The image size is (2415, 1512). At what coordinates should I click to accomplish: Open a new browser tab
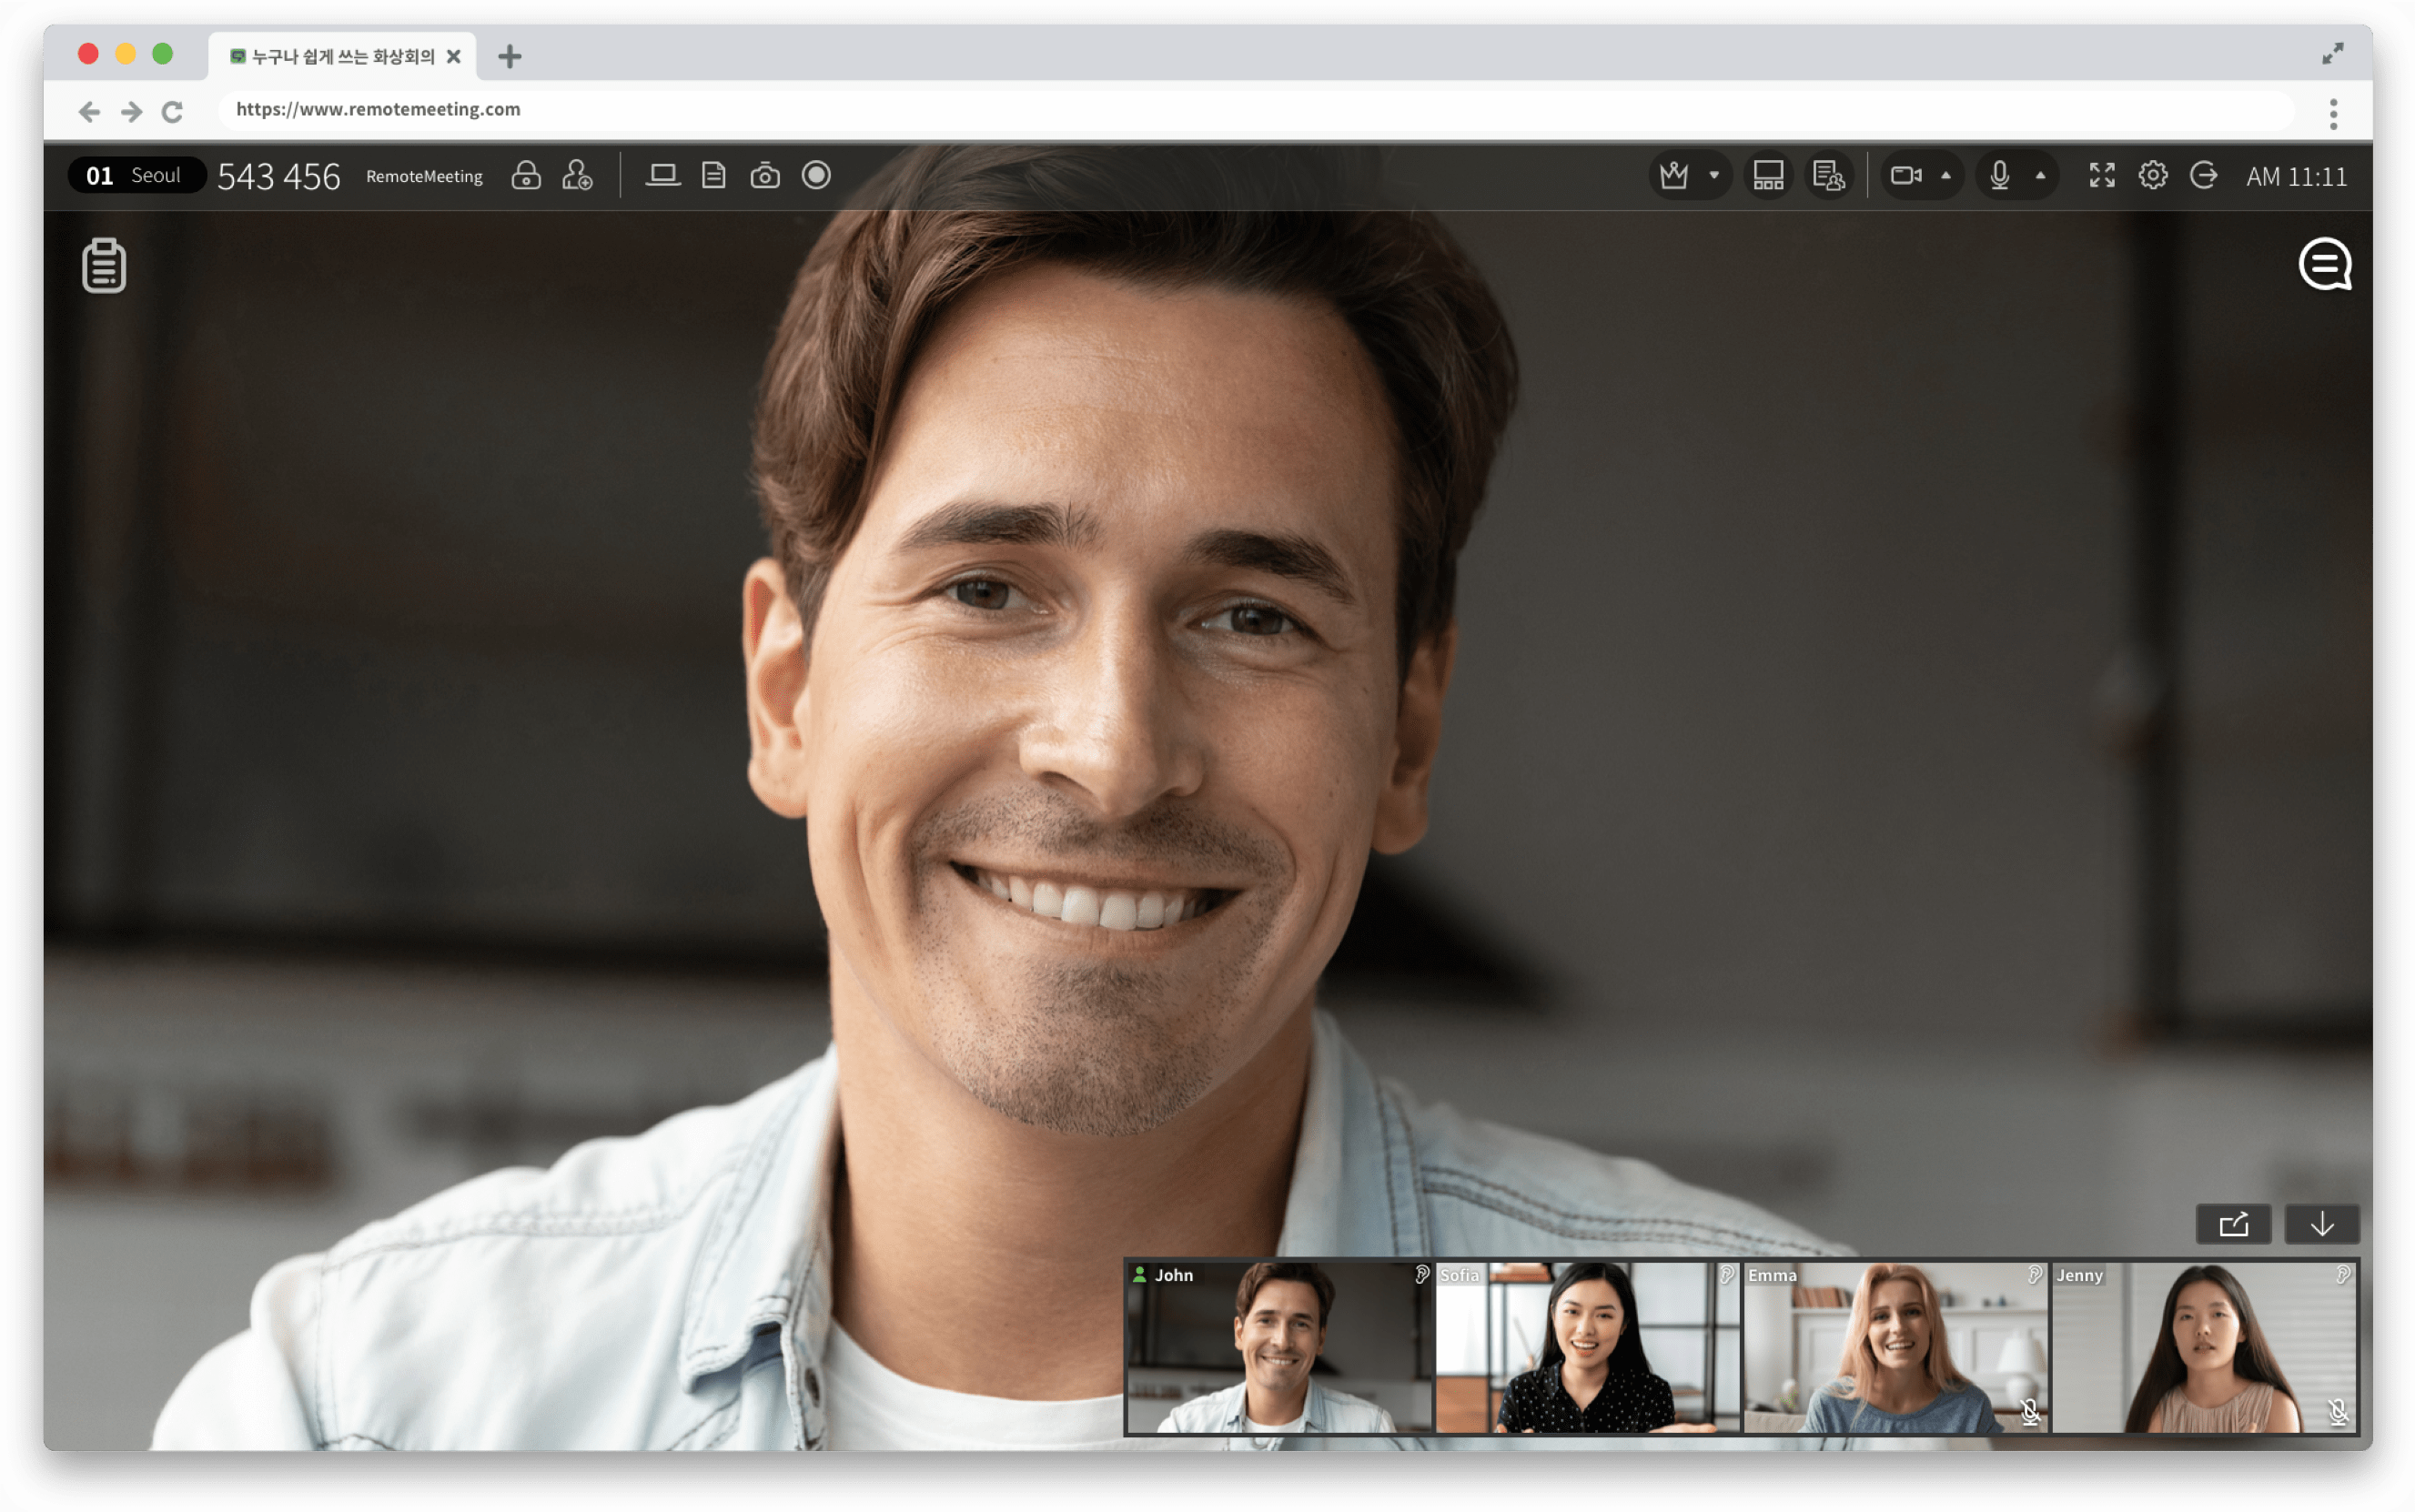tap(510, 57)
